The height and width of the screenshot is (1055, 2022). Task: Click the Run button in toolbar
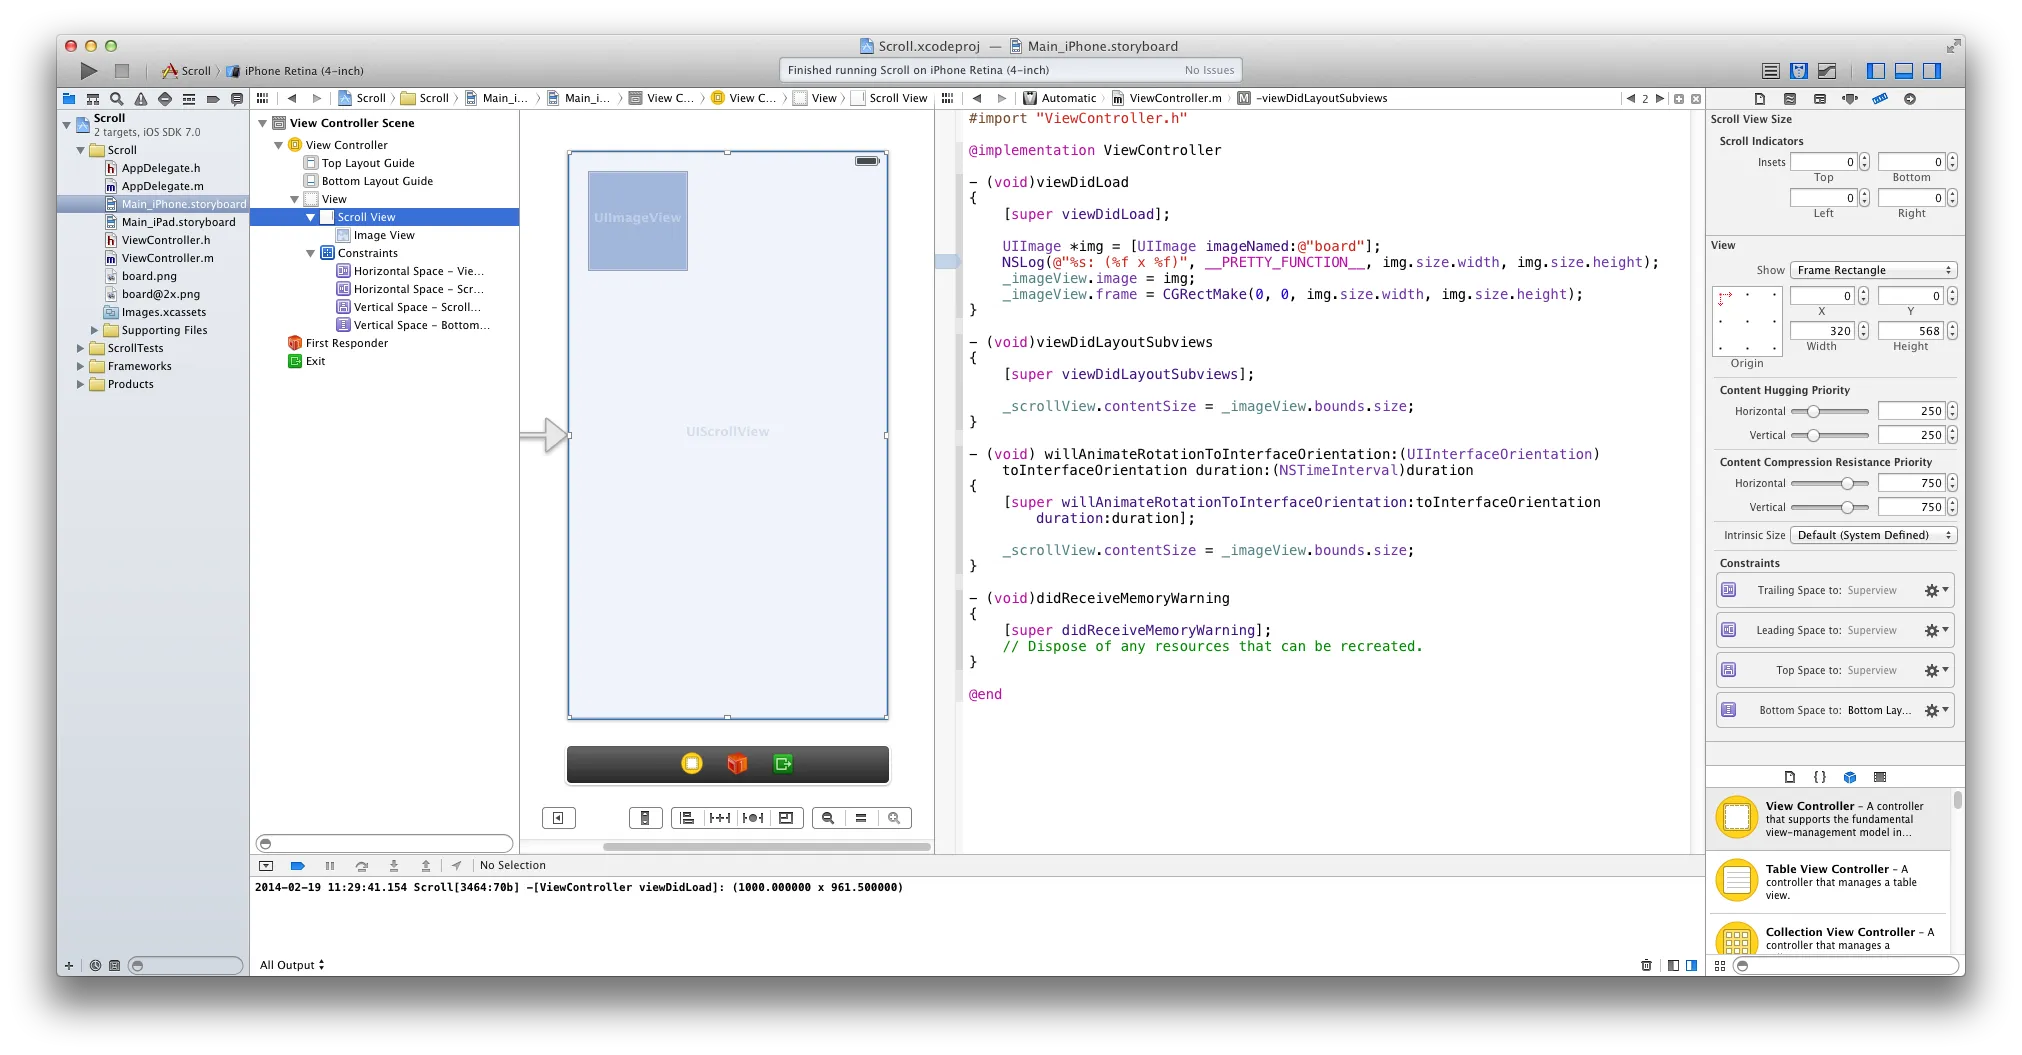[89, 71]
